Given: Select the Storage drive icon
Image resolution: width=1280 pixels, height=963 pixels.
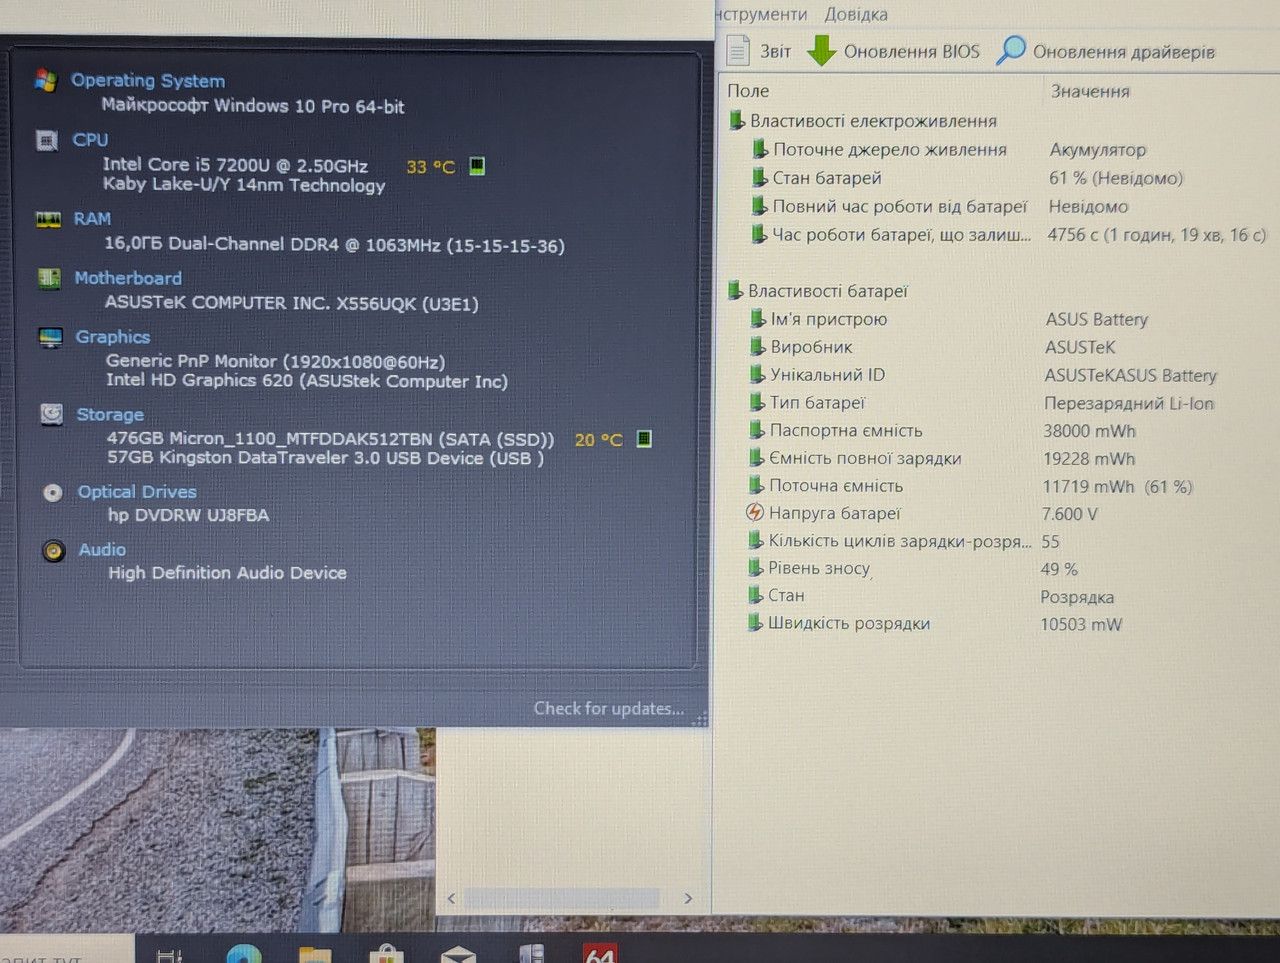Looking at the screenshot, I should [x=51, y=414].
